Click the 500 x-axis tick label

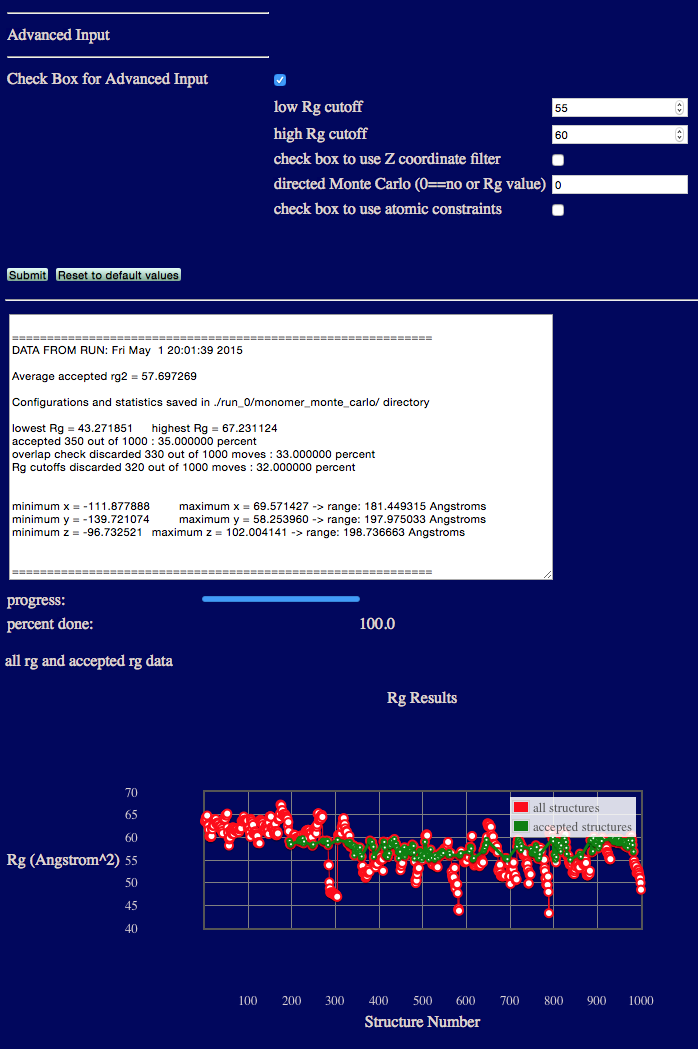422,1001
